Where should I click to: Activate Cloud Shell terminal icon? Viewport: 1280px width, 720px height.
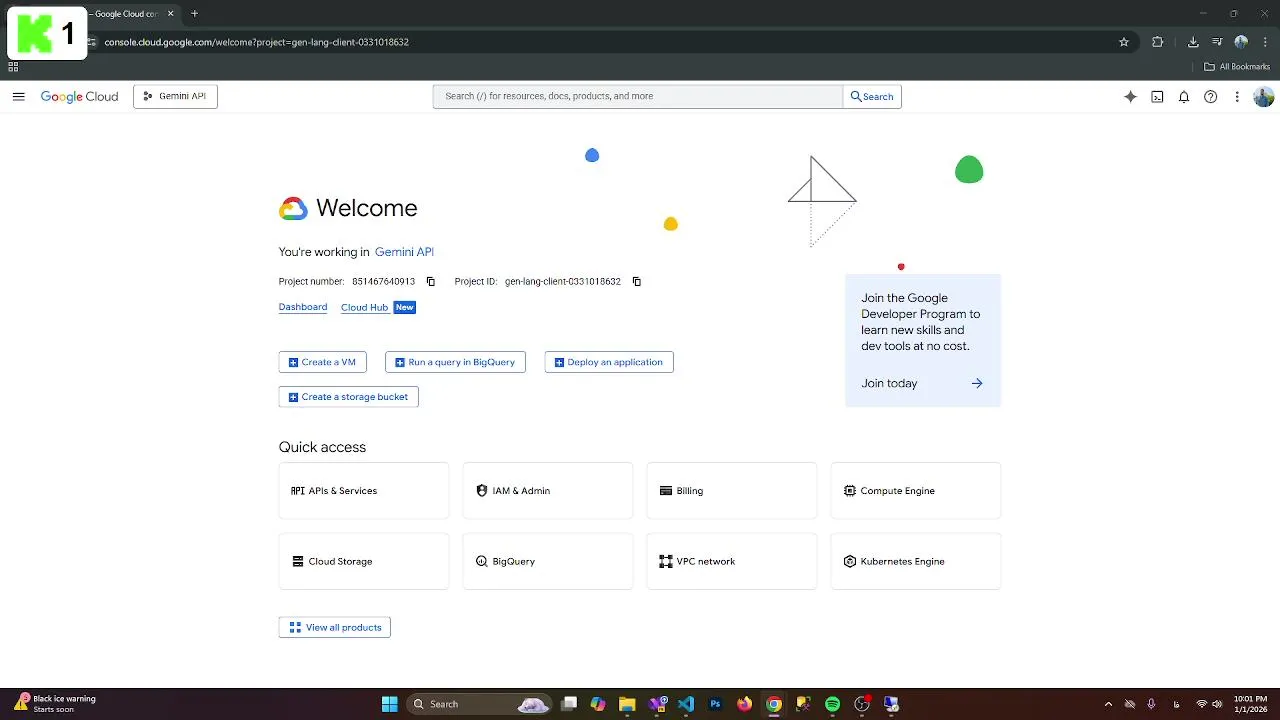tap(1157, 97)
